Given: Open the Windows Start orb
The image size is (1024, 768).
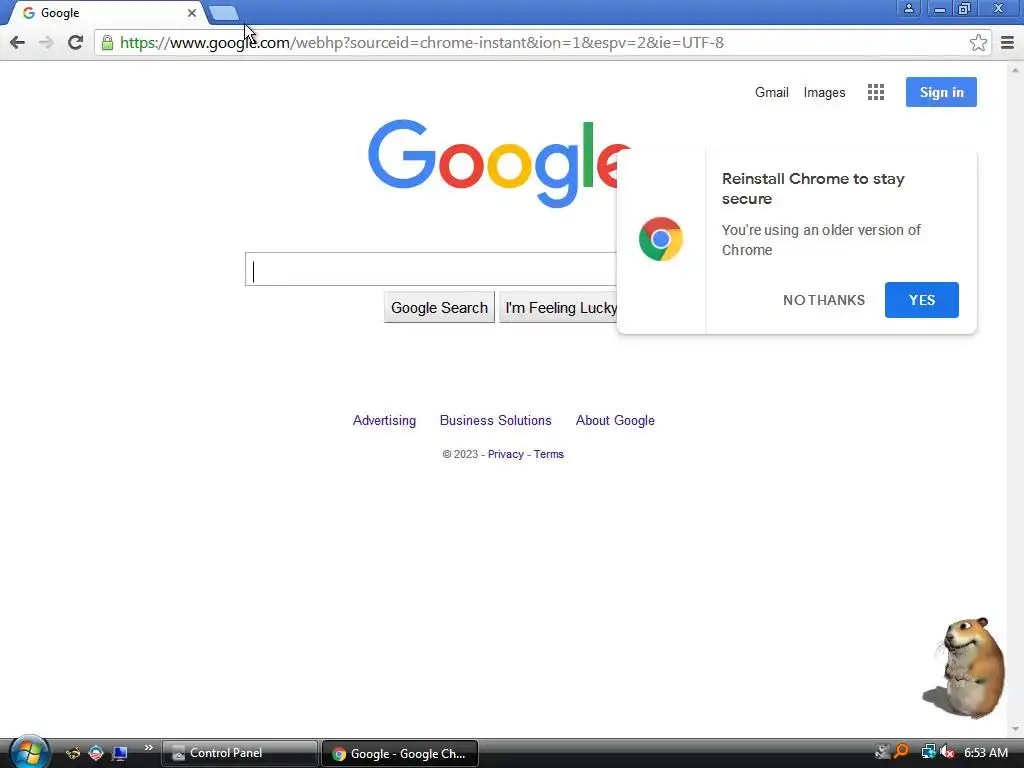Looking at the screenshot, I should [29, 752].
